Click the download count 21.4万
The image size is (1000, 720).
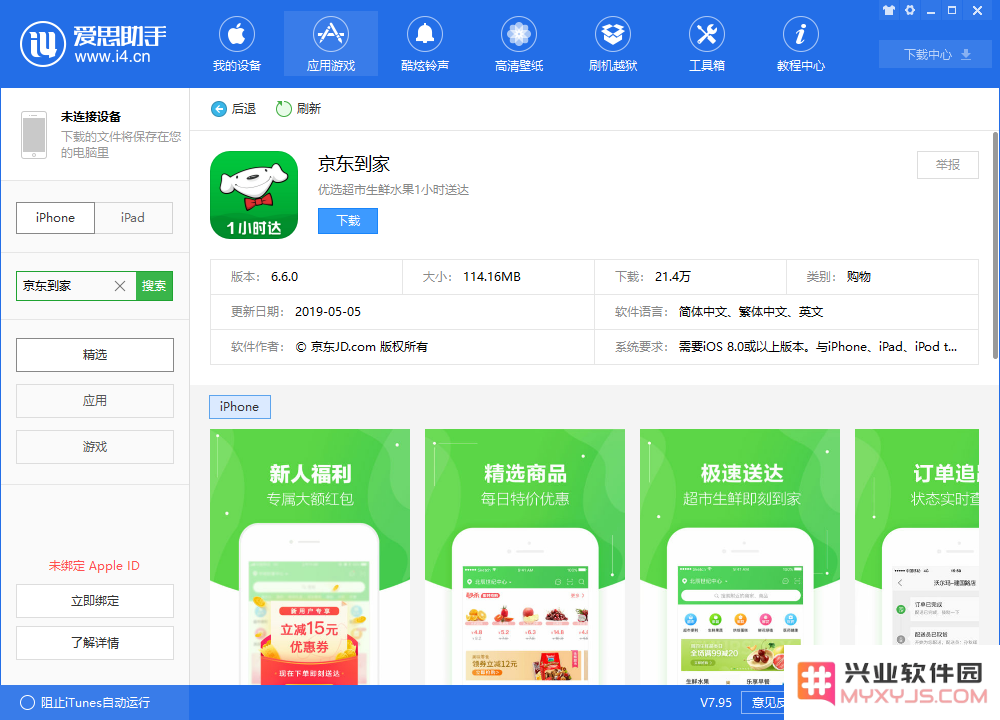tap(673, 277)
